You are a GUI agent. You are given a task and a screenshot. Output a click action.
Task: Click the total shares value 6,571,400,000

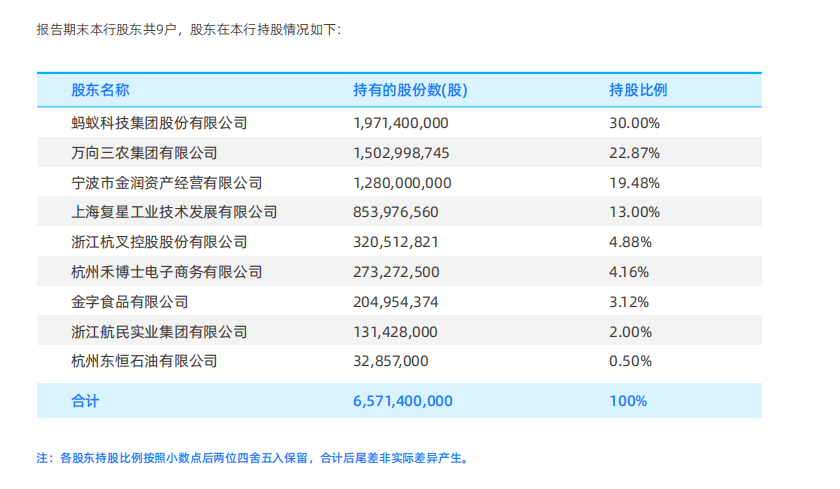pos(403,401)
